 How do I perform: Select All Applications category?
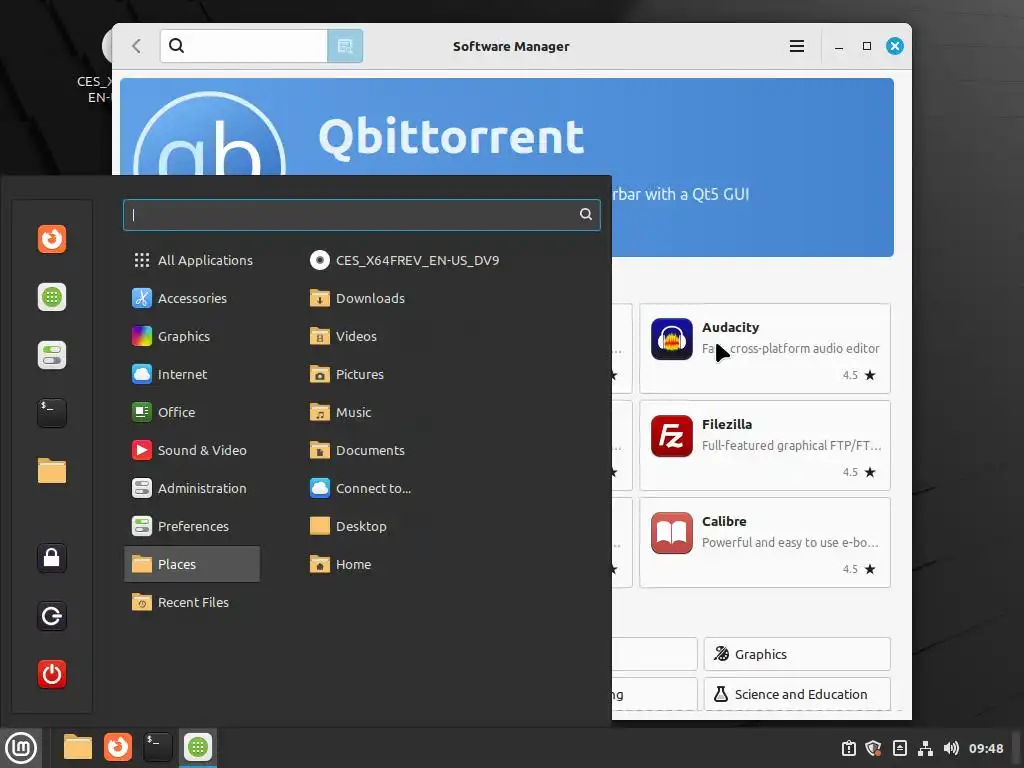coord(192,260)
